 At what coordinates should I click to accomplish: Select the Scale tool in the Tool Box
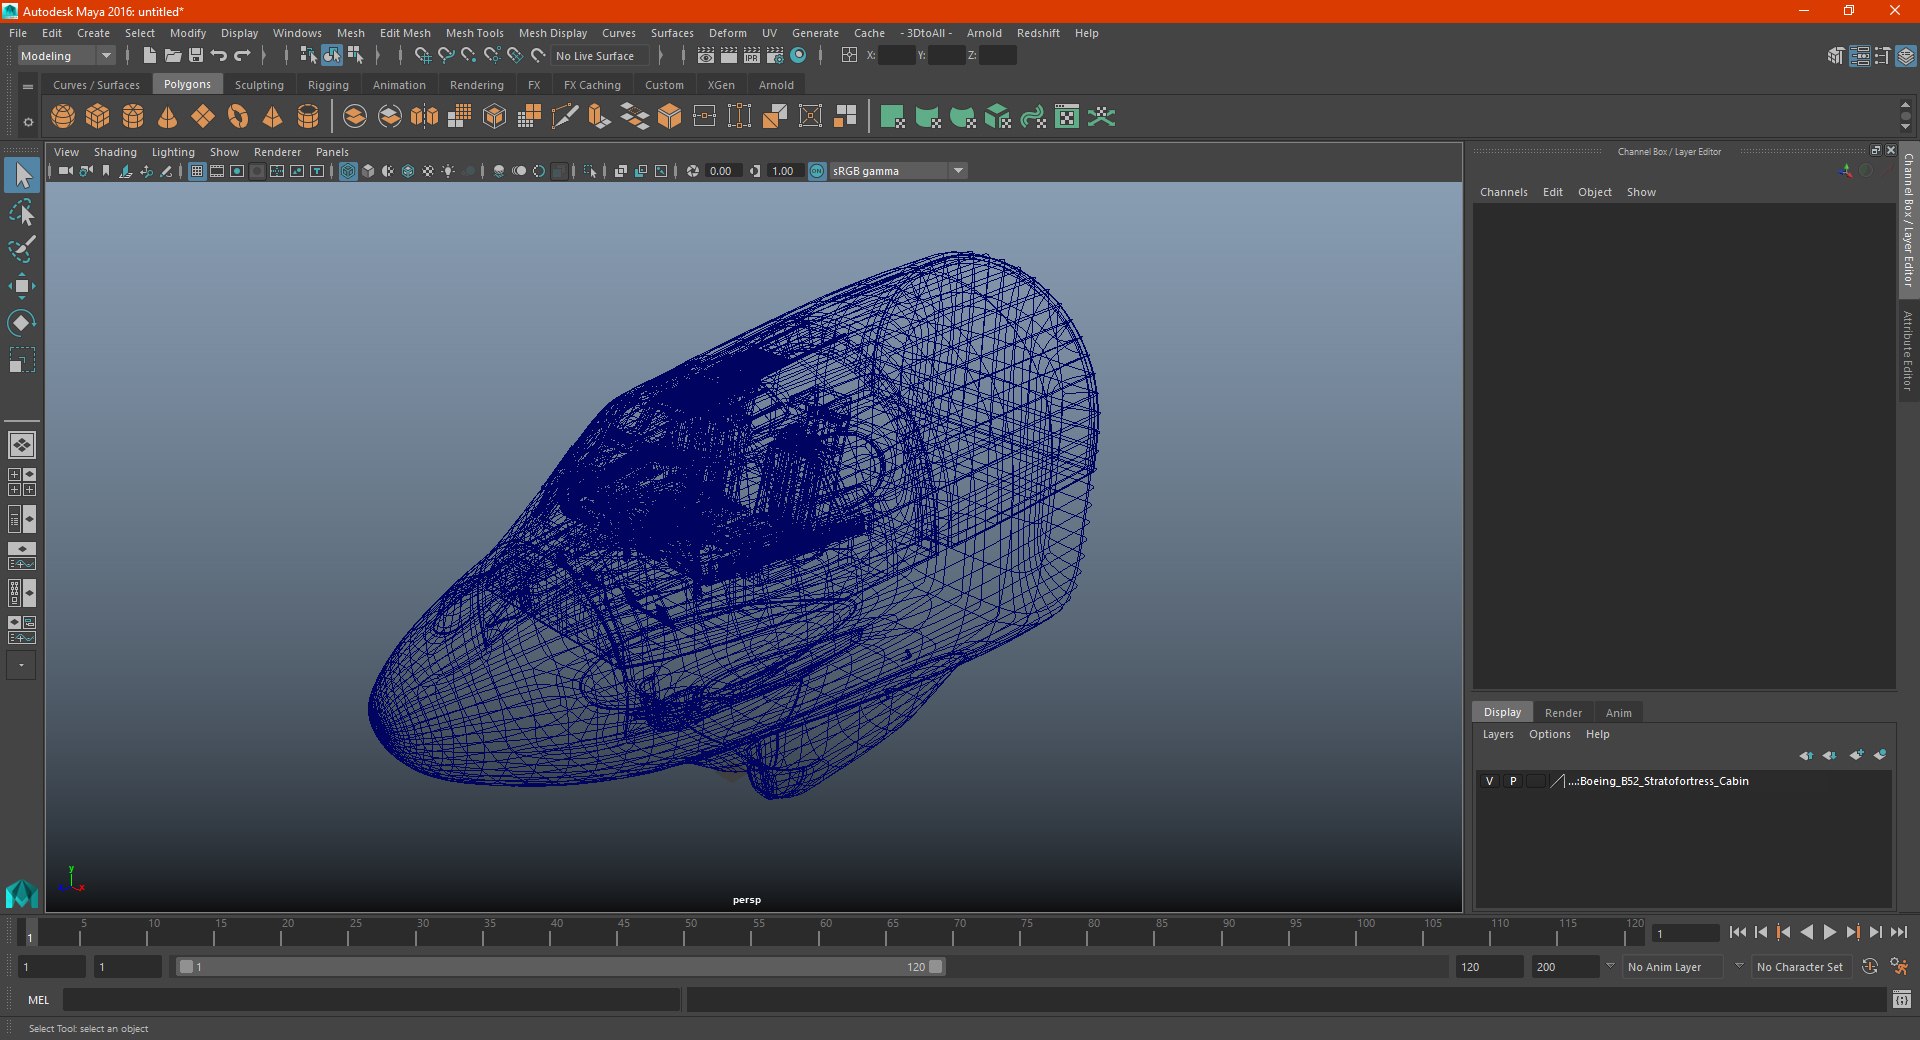coord(21,360)
